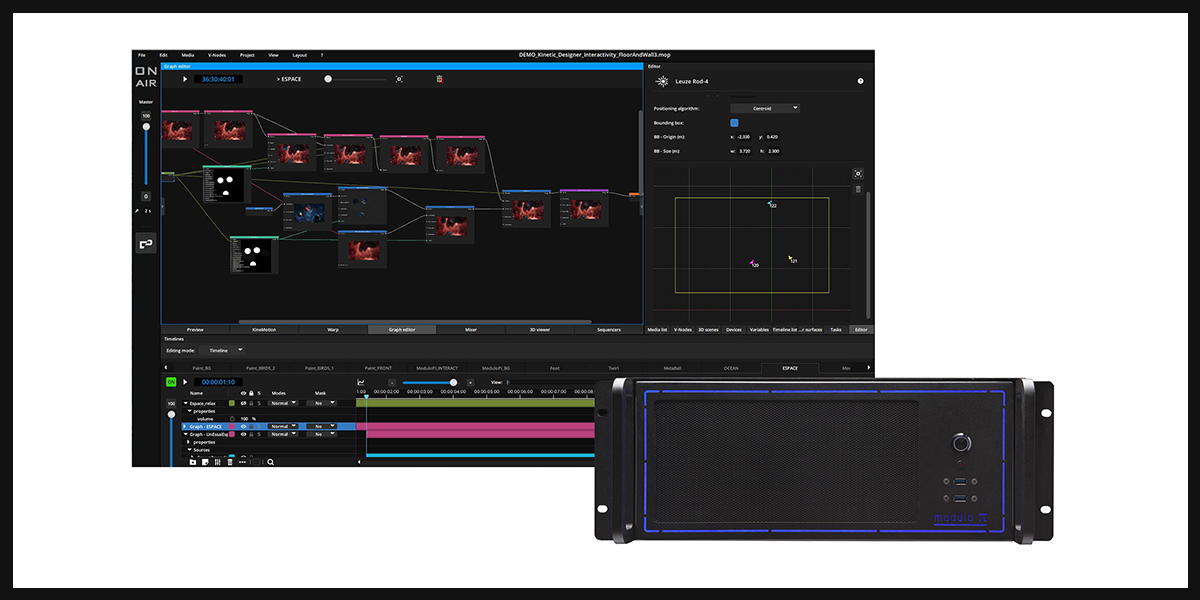The image size is (1200, 600).
Task: Click the link icon below ON AIR panel
Action: tap(146, 243)
